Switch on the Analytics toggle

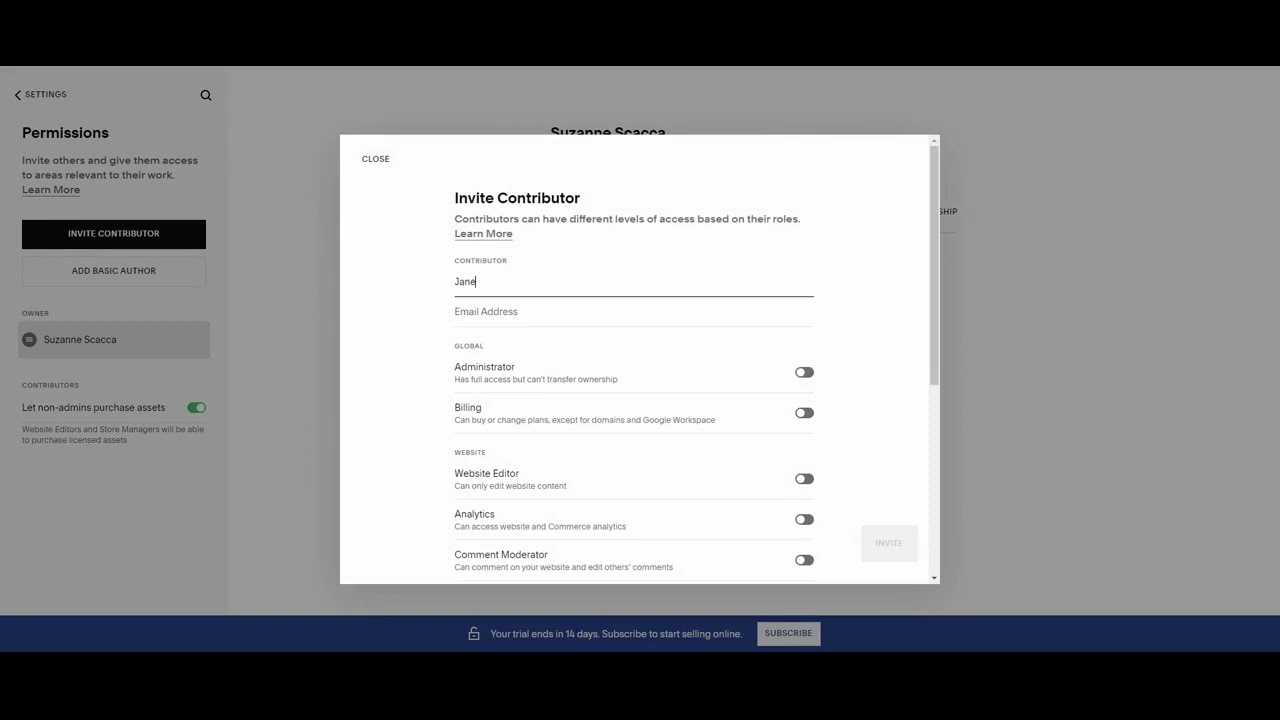point(804,520)
